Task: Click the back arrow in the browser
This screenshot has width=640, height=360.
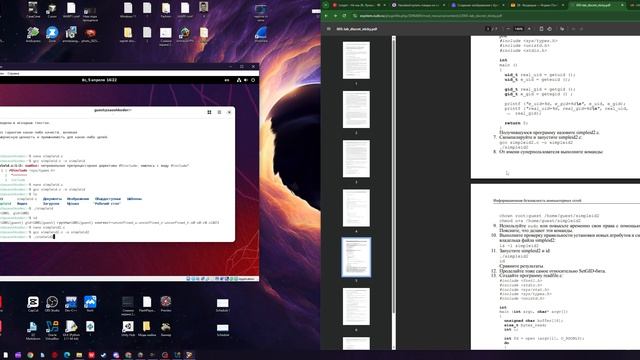Action: click(326, 16)
